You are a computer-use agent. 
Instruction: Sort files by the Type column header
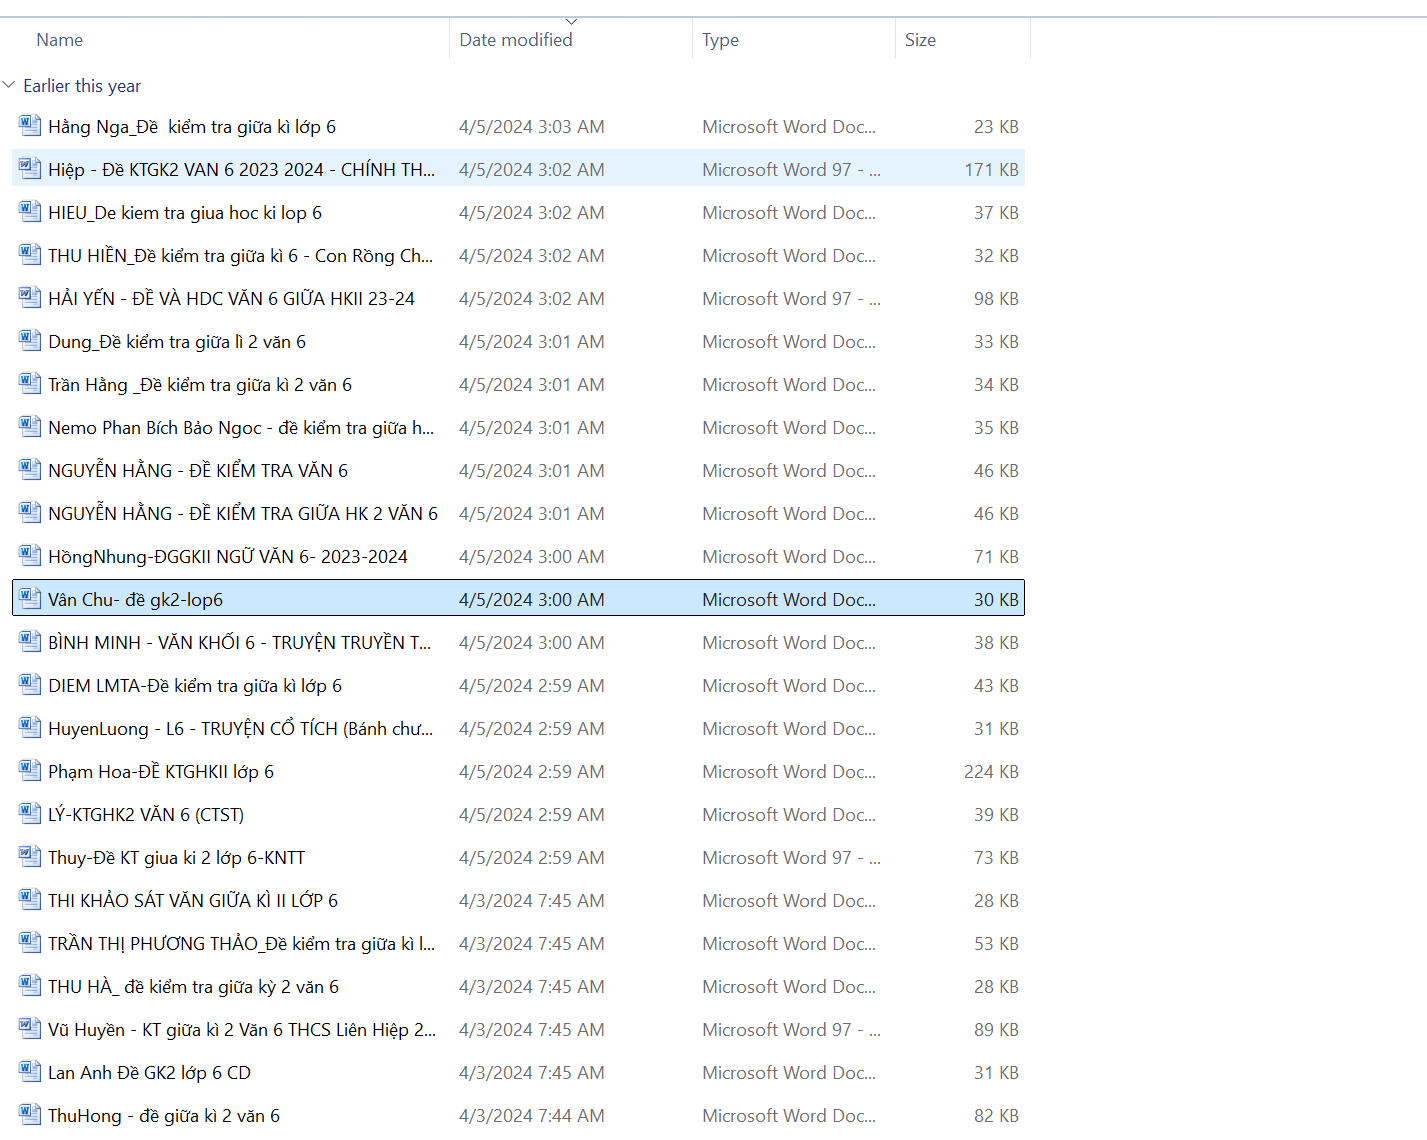pos(720,40)
